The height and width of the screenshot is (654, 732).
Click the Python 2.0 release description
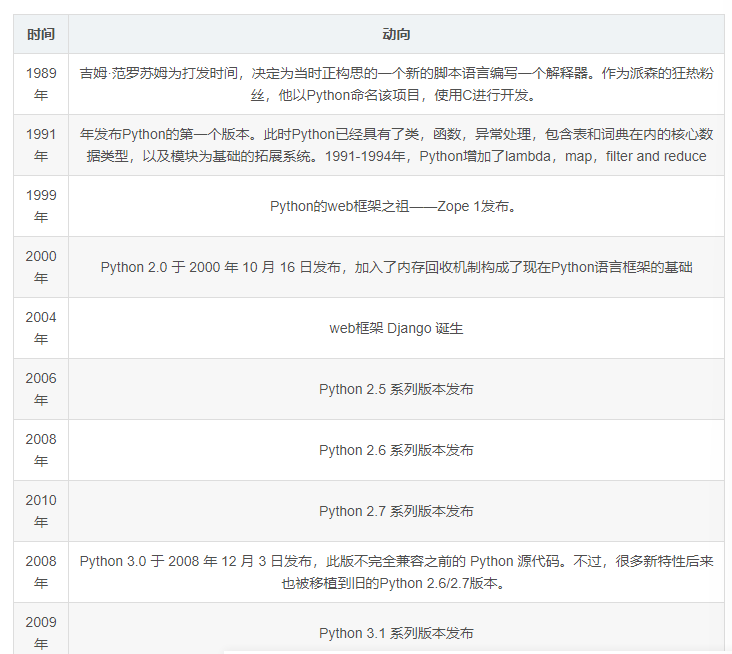click(x=396, y=267)
